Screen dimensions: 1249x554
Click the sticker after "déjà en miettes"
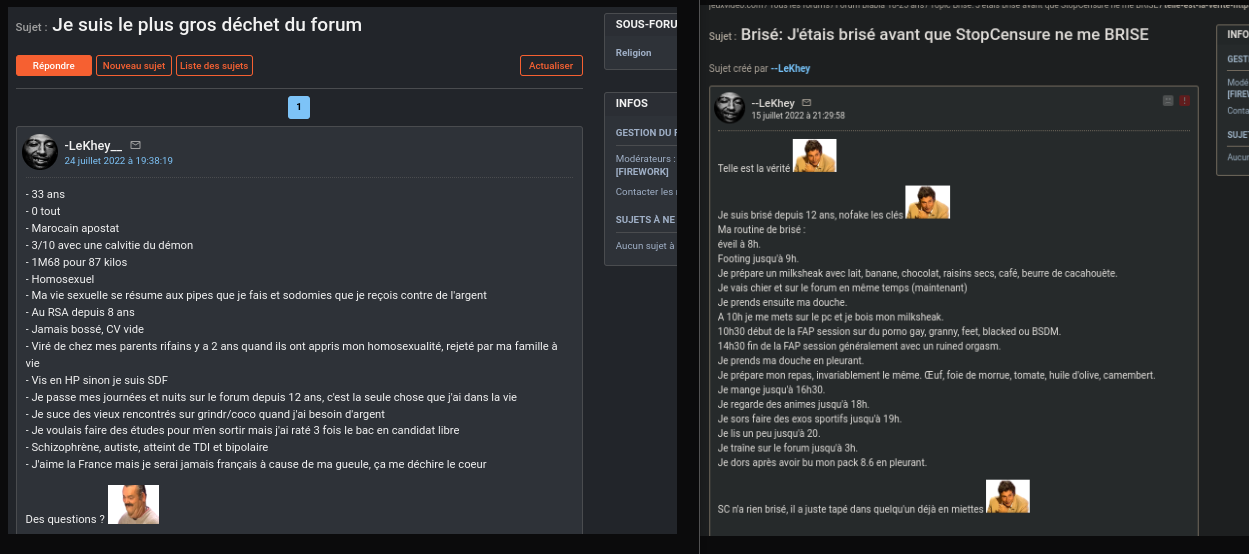pos(1007,496)
